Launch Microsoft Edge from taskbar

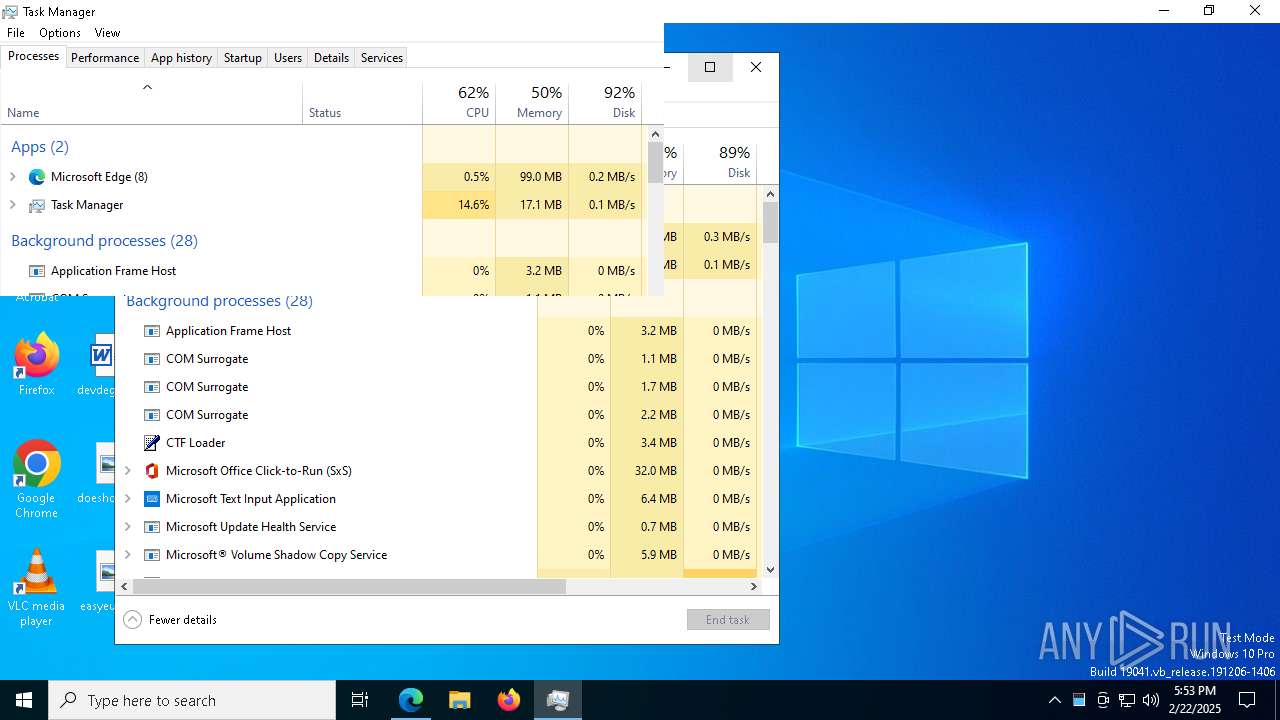(411, 700)
